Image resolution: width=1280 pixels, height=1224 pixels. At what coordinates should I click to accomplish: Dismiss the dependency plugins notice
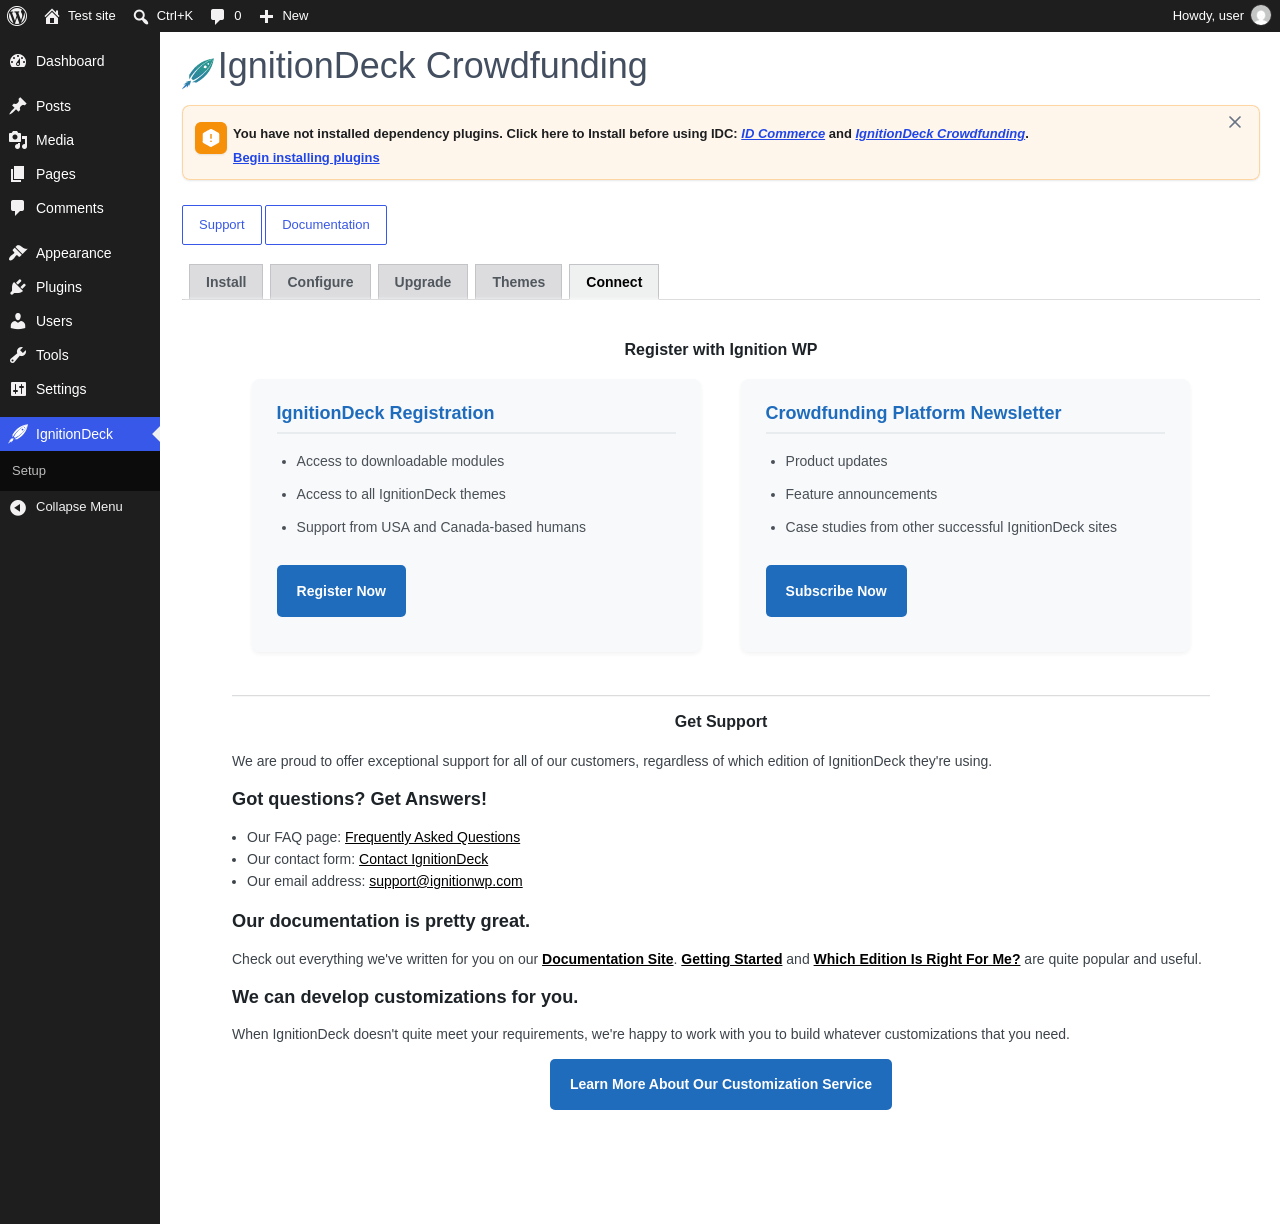coord(1235,122)
